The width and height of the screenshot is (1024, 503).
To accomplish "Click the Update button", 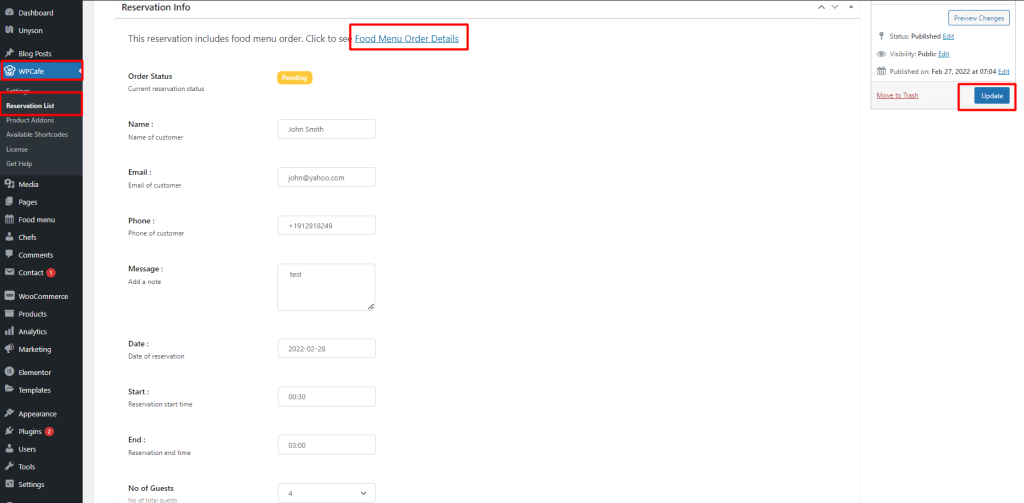I will [992, 95].
